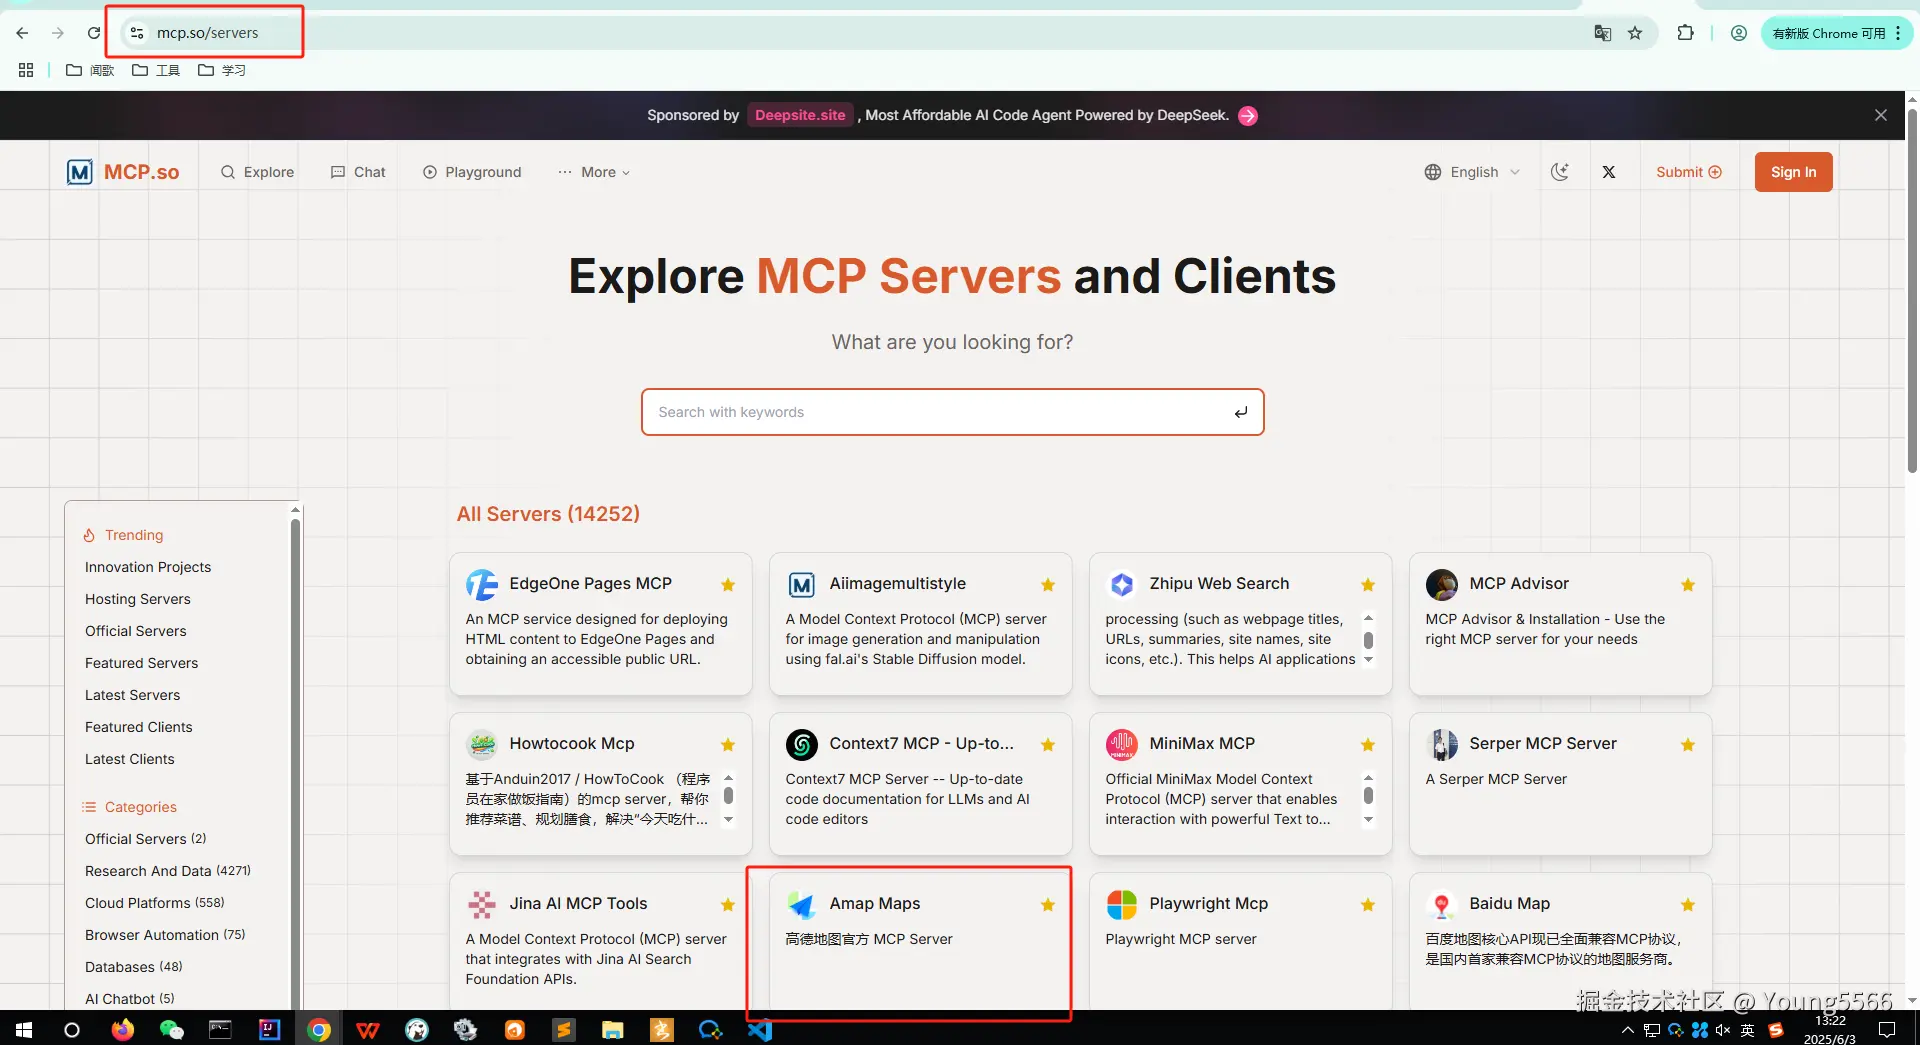The width and height of the screenshot is (1920, 1045).
Task: Click the globe language icon
Action: (1433, 172)
